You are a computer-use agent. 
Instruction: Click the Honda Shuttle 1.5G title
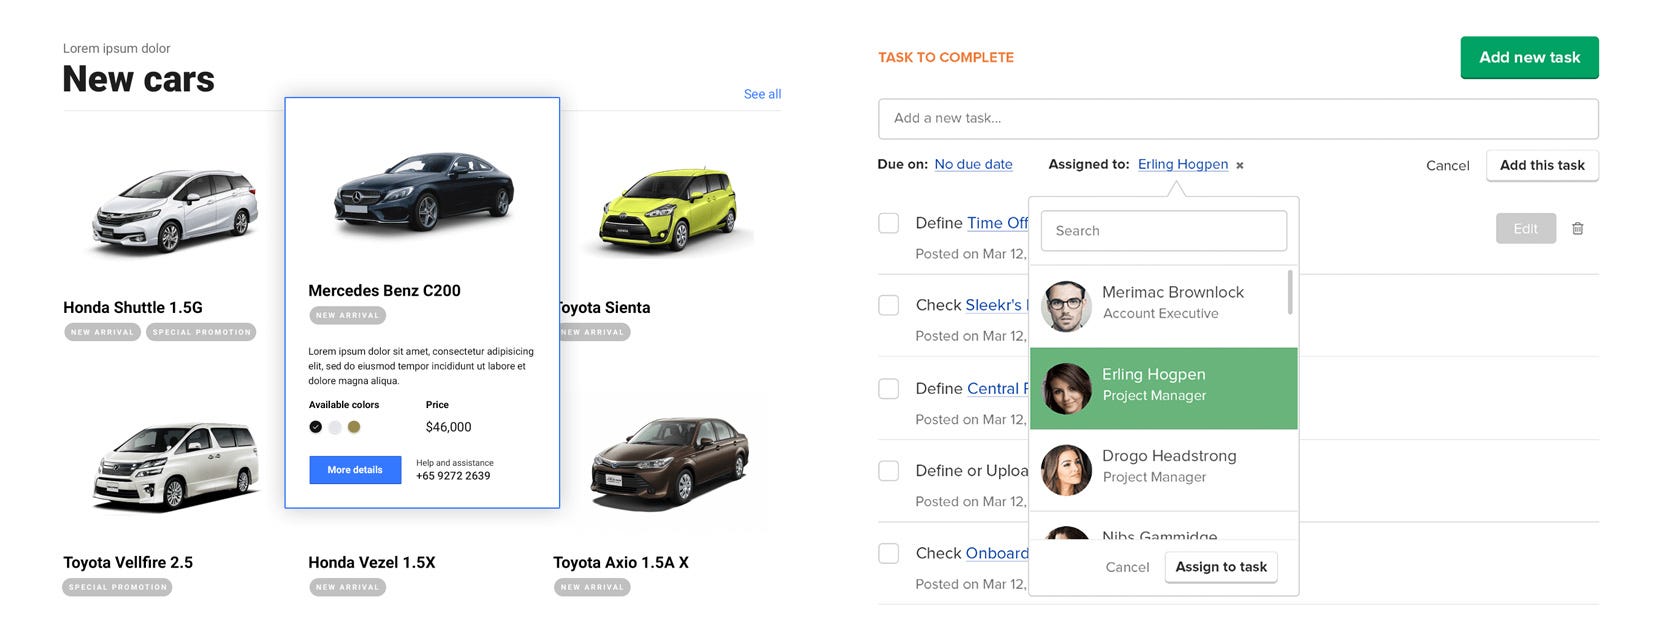point(133,308)
